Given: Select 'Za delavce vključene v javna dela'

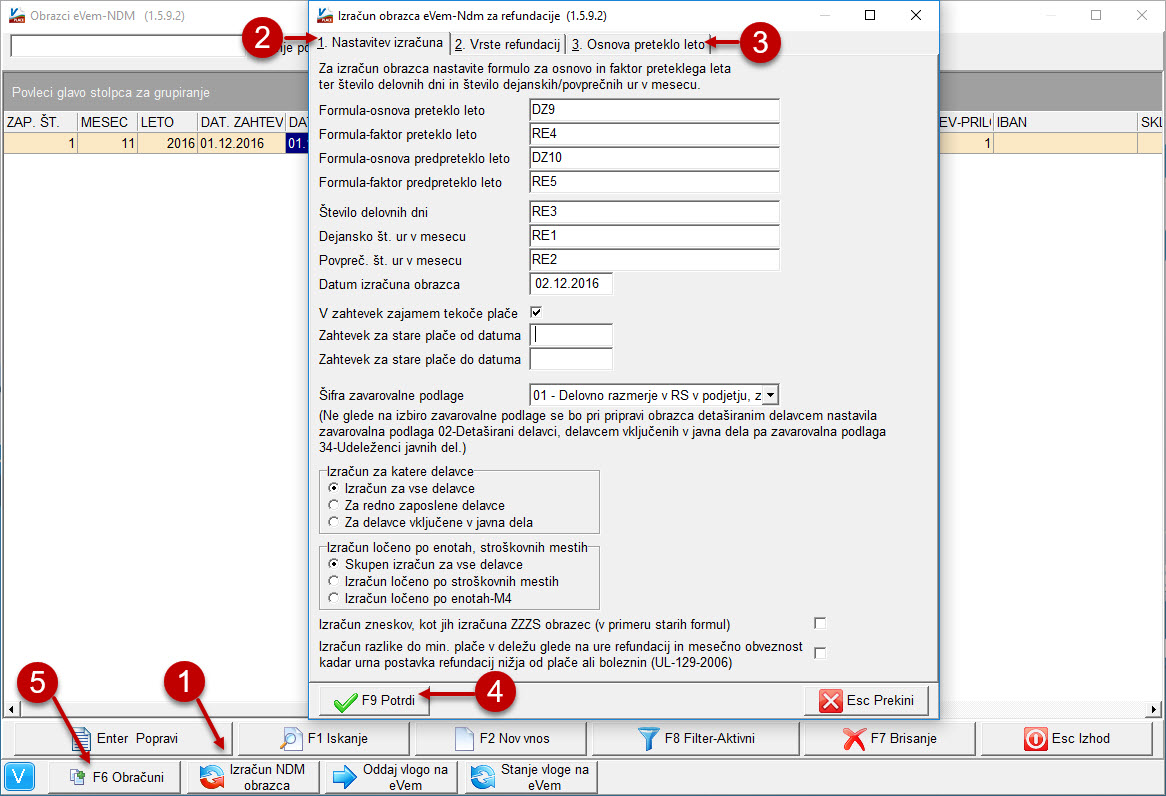Looking at the screenshot, I should pos(333,522).
